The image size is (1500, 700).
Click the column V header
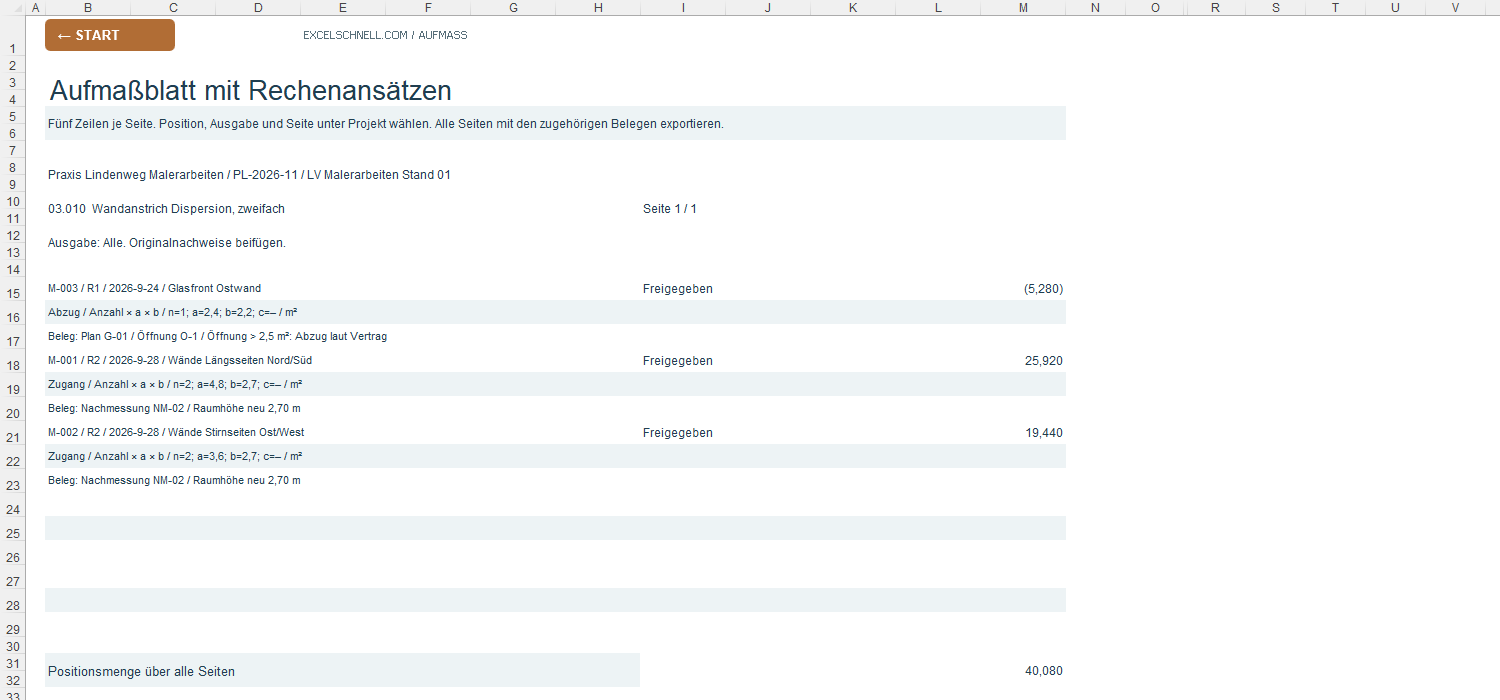point(1455,8)
